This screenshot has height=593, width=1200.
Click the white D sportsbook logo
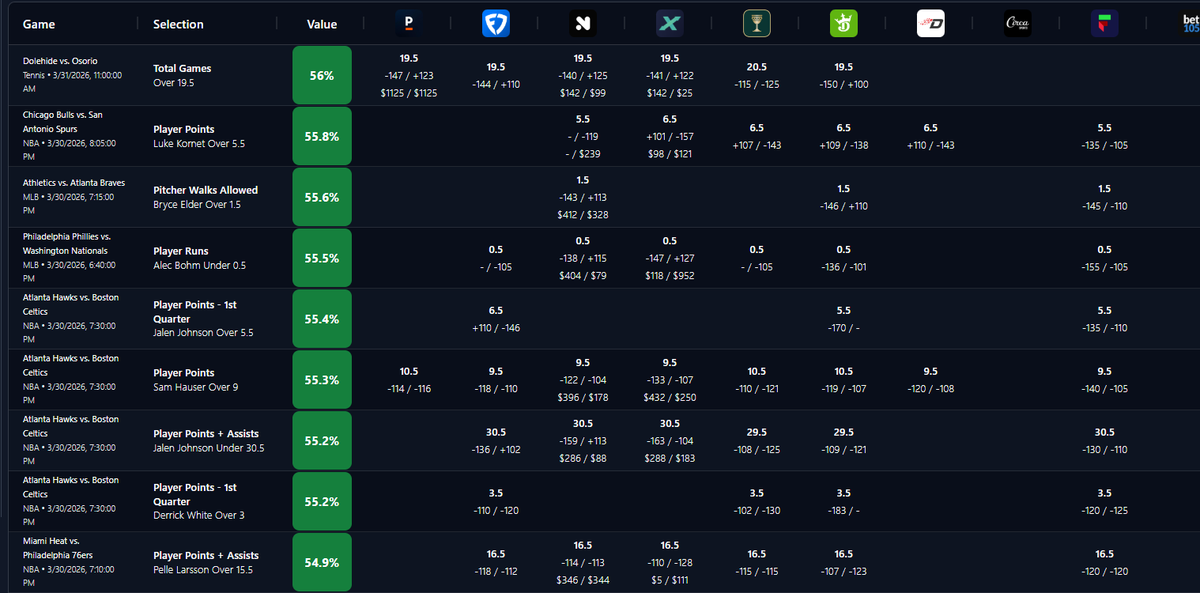[x=931, y=24]
